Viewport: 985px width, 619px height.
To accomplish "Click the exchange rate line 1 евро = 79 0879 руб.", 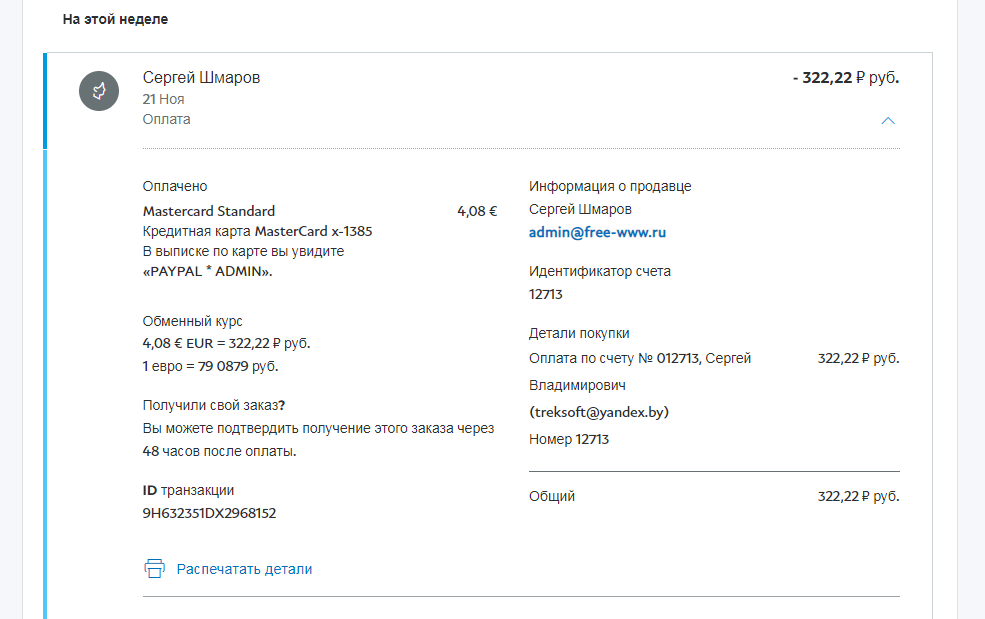I will click(210, 366).
